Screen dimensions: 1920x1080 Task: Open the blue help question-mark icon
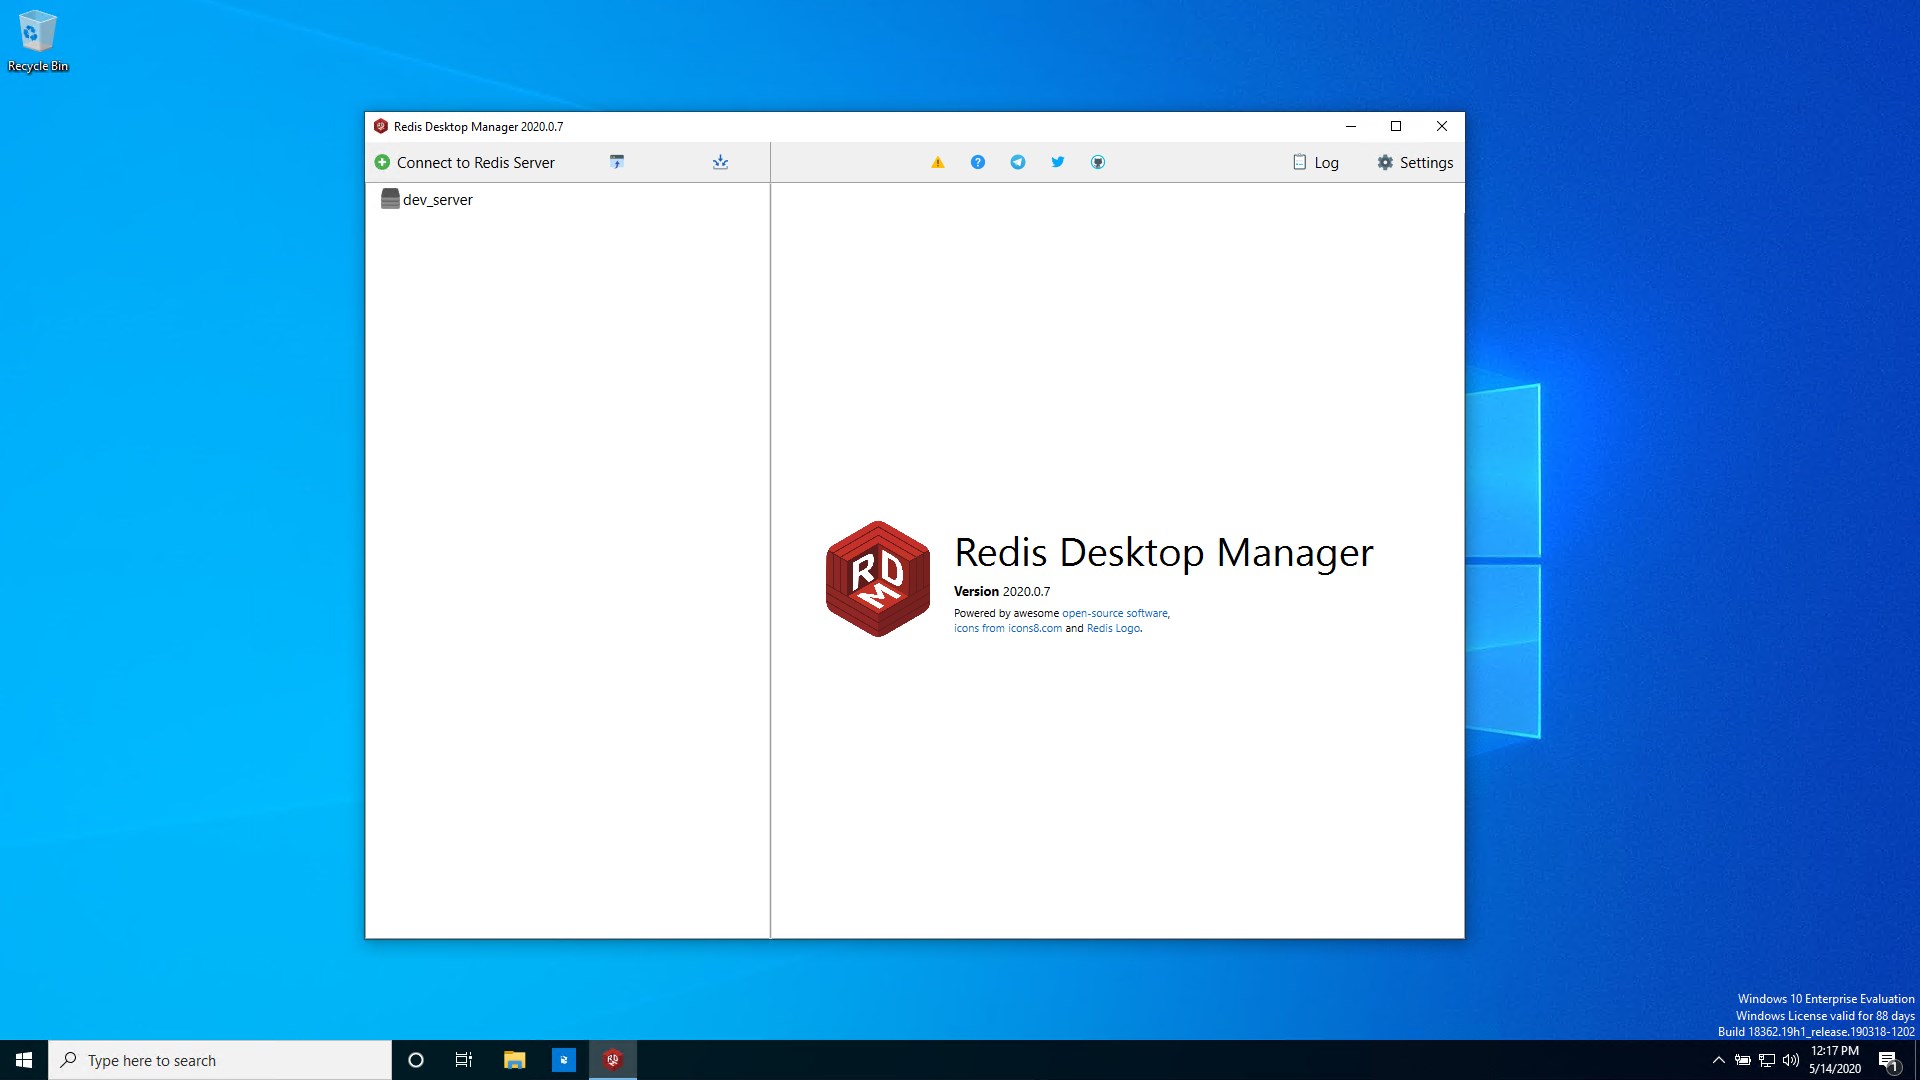pos(977,162)
